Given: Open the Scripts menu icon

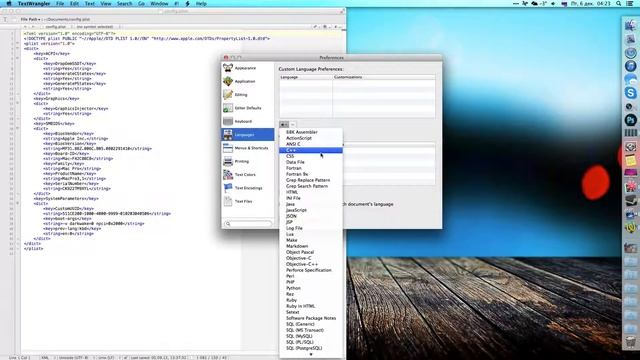Looking at the screenshot, I should [x=187, y=4].
